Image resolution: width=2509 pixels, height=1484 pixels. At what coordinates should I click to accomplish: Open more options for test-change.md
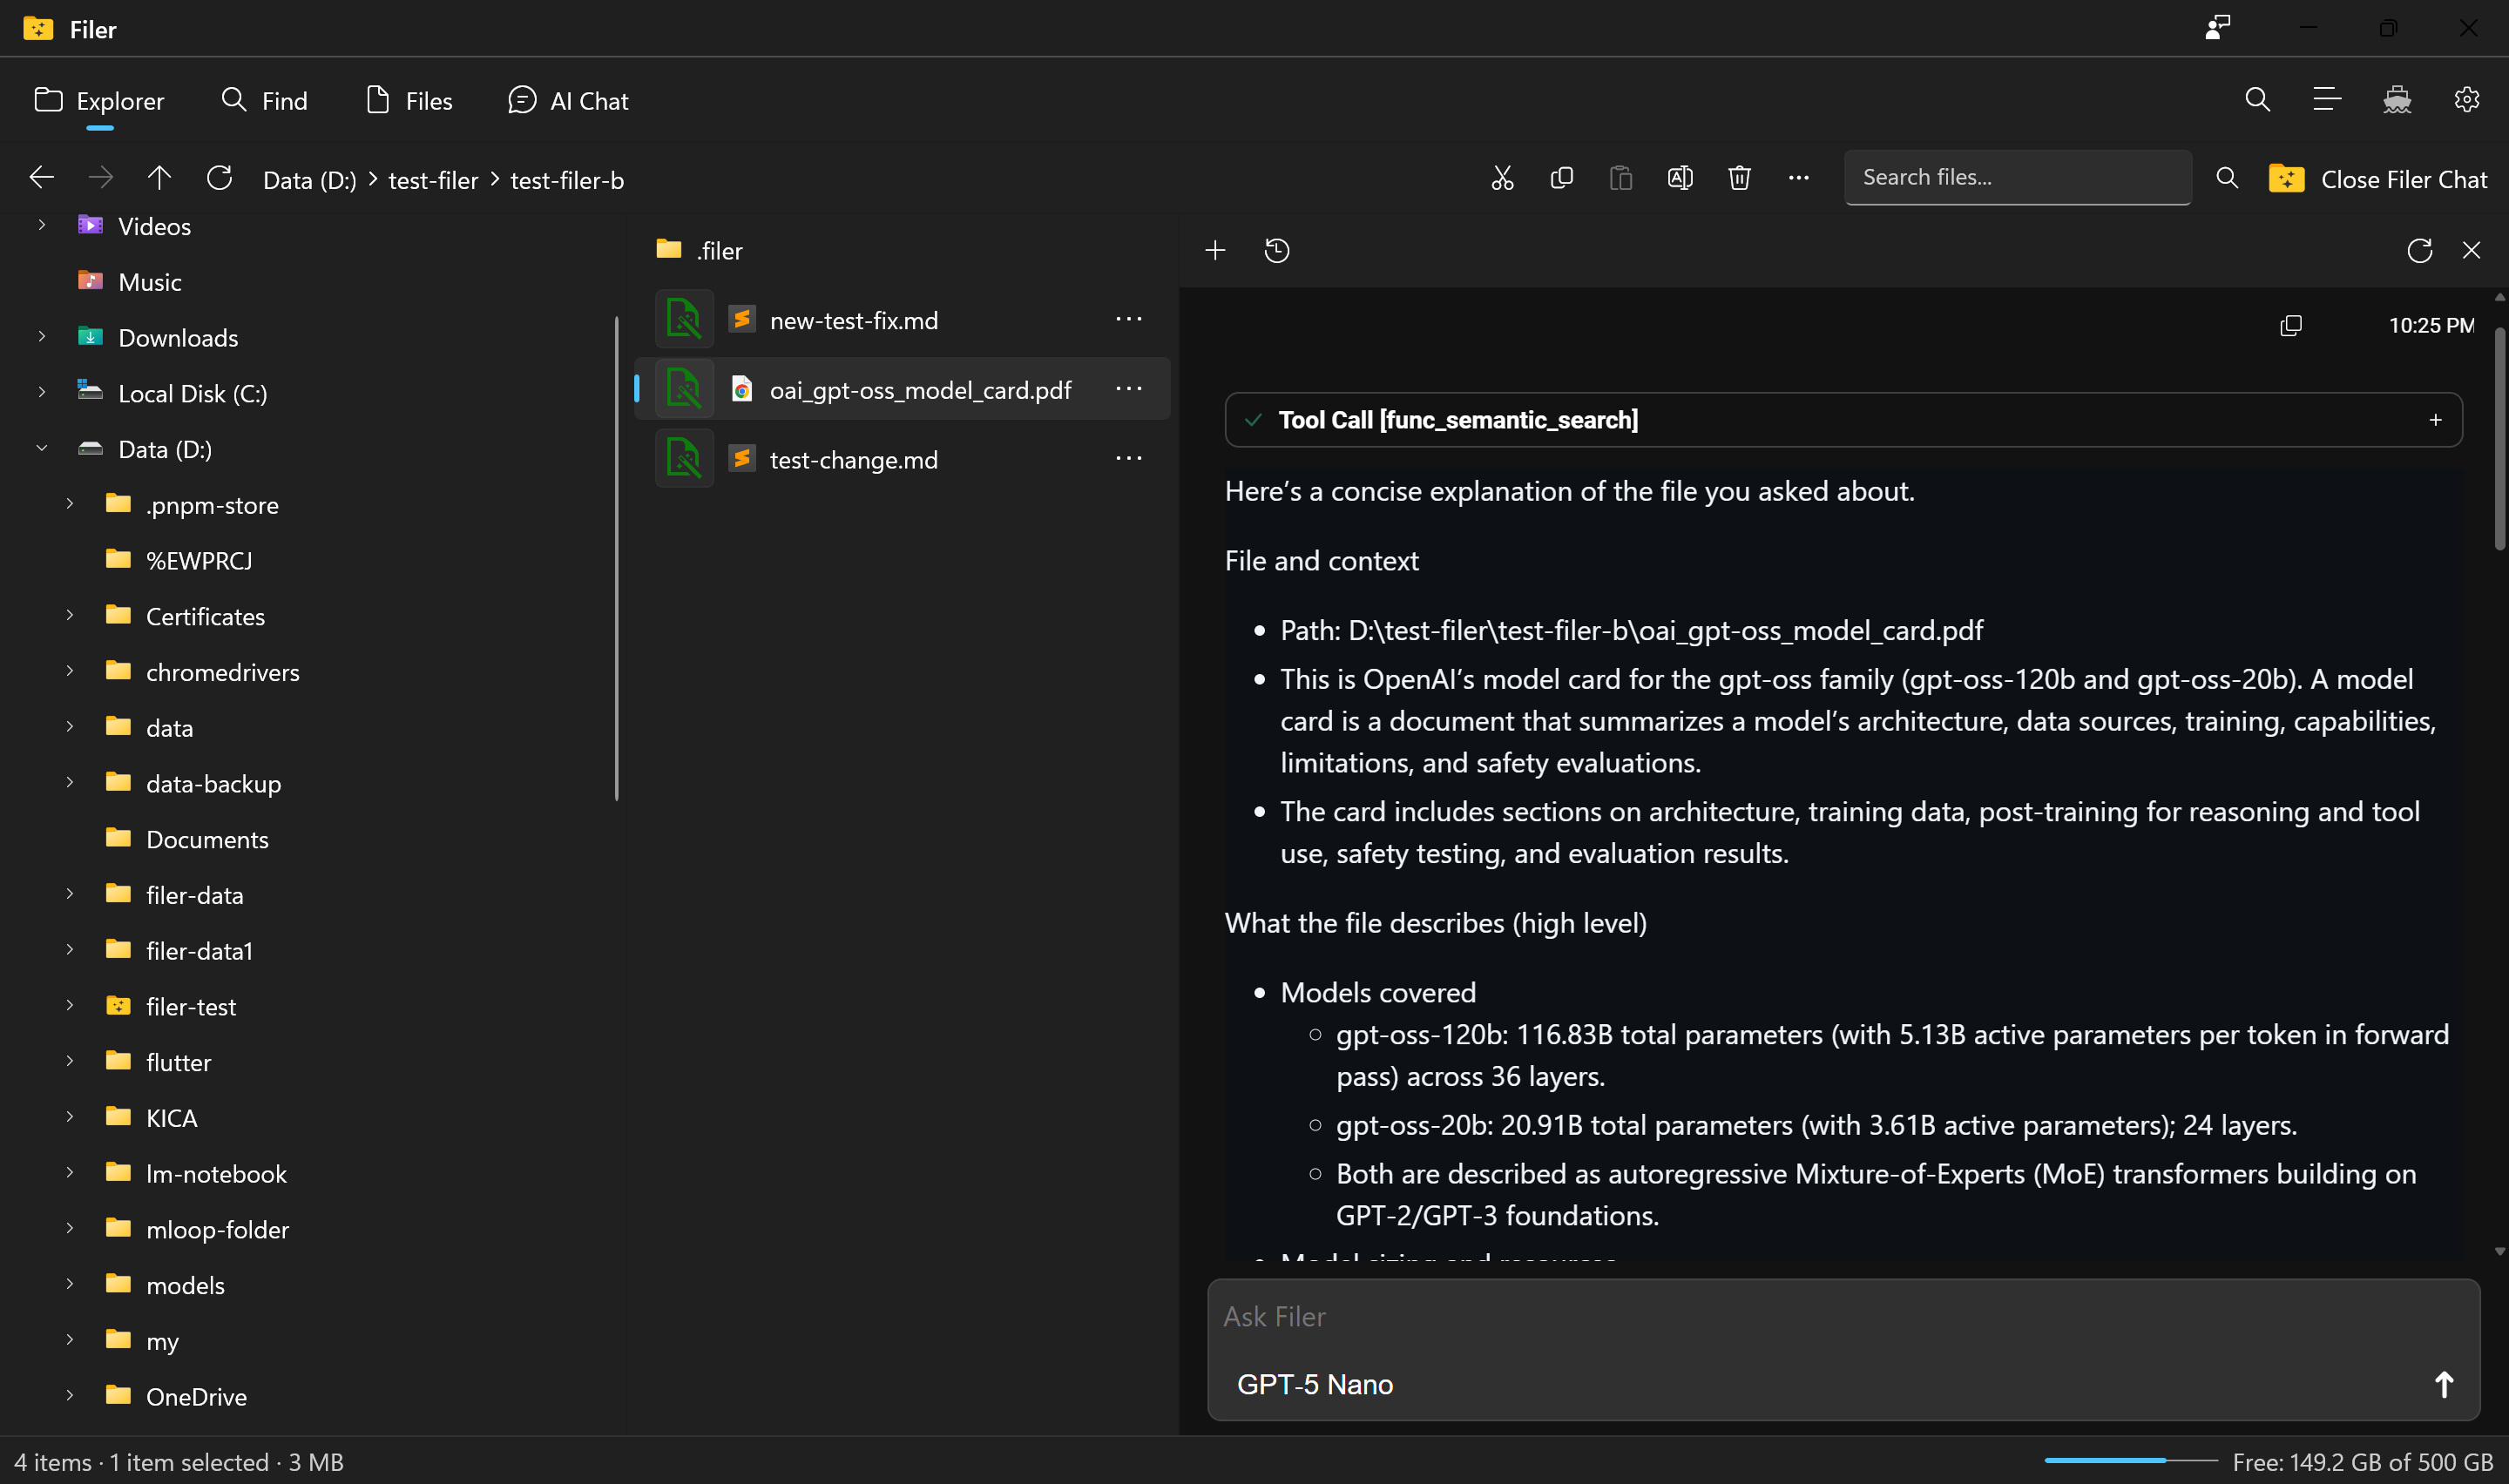(x=1128, y=459)
